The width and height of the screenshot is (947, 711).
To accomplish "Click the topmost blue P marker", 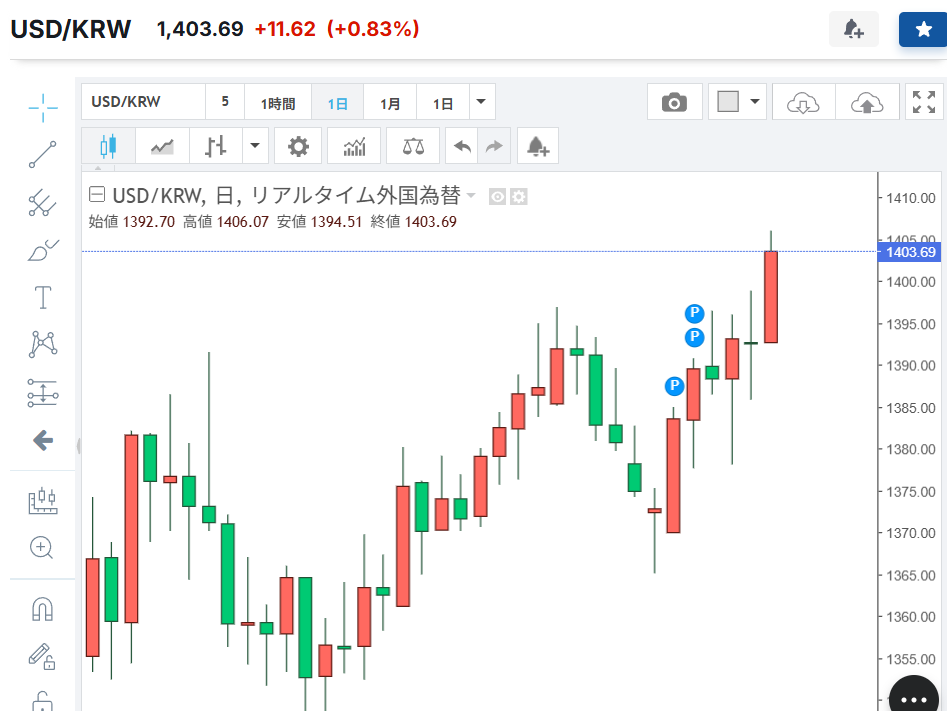I will [x=695, y=314].
